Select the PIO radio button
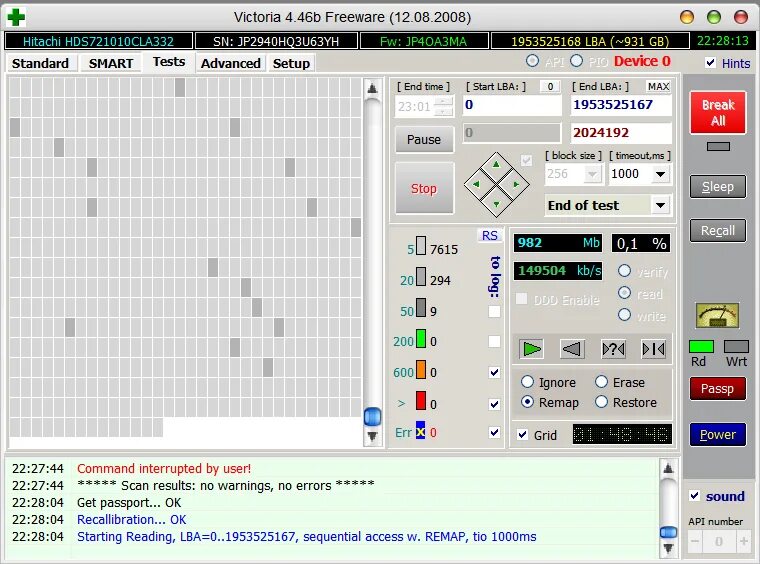The image size is (760, 564). click(x=576, y=61)
